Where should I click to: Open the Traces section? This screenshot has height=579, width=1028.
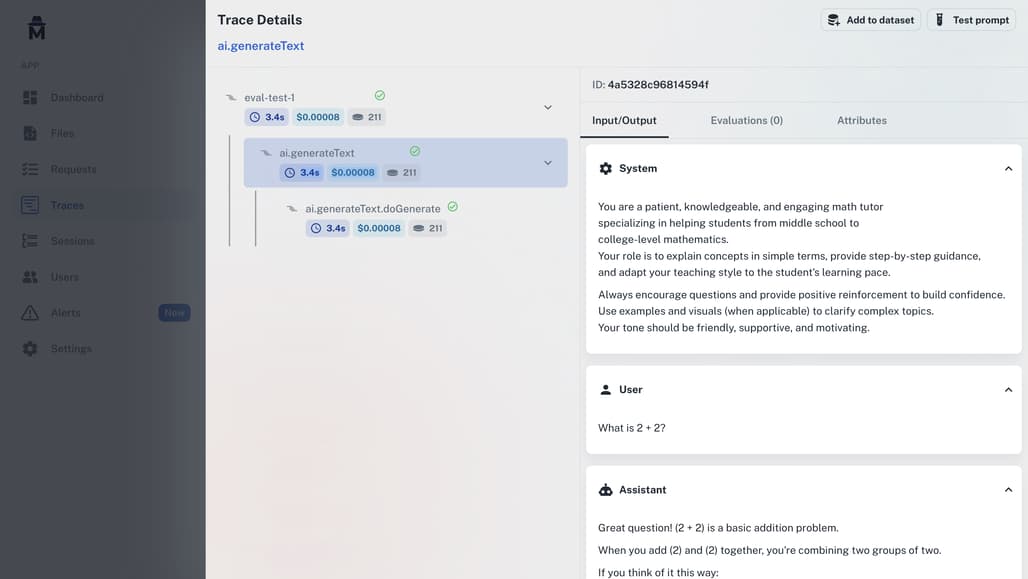67,205
